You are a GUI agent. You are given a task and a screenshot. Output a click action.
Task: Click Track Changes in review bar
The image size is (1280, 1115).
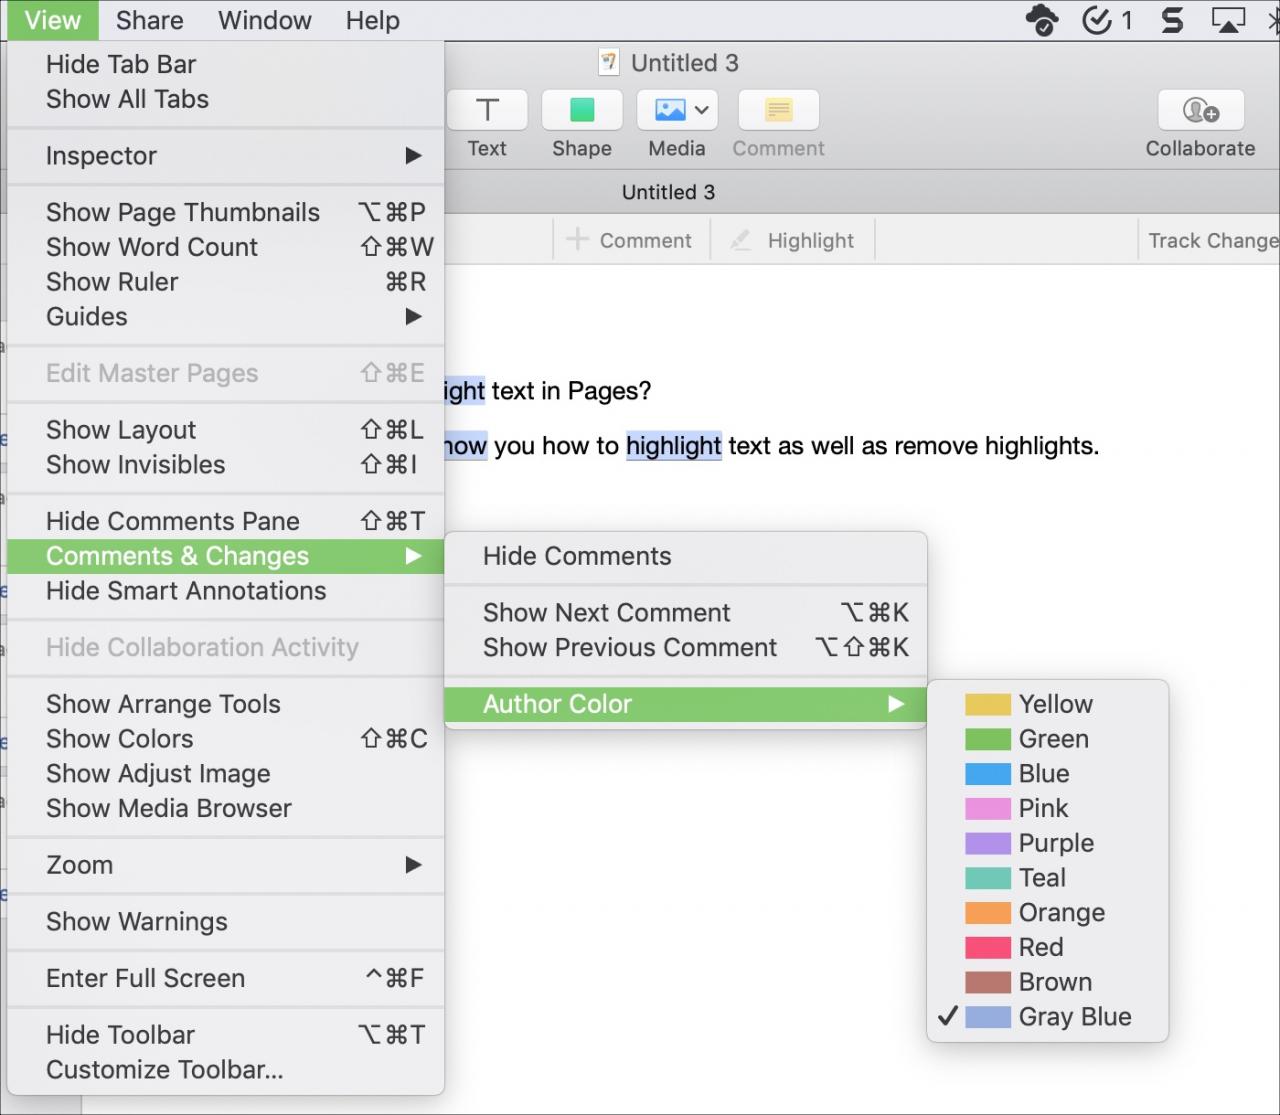pyautogui.click(x=1212, y=241)
